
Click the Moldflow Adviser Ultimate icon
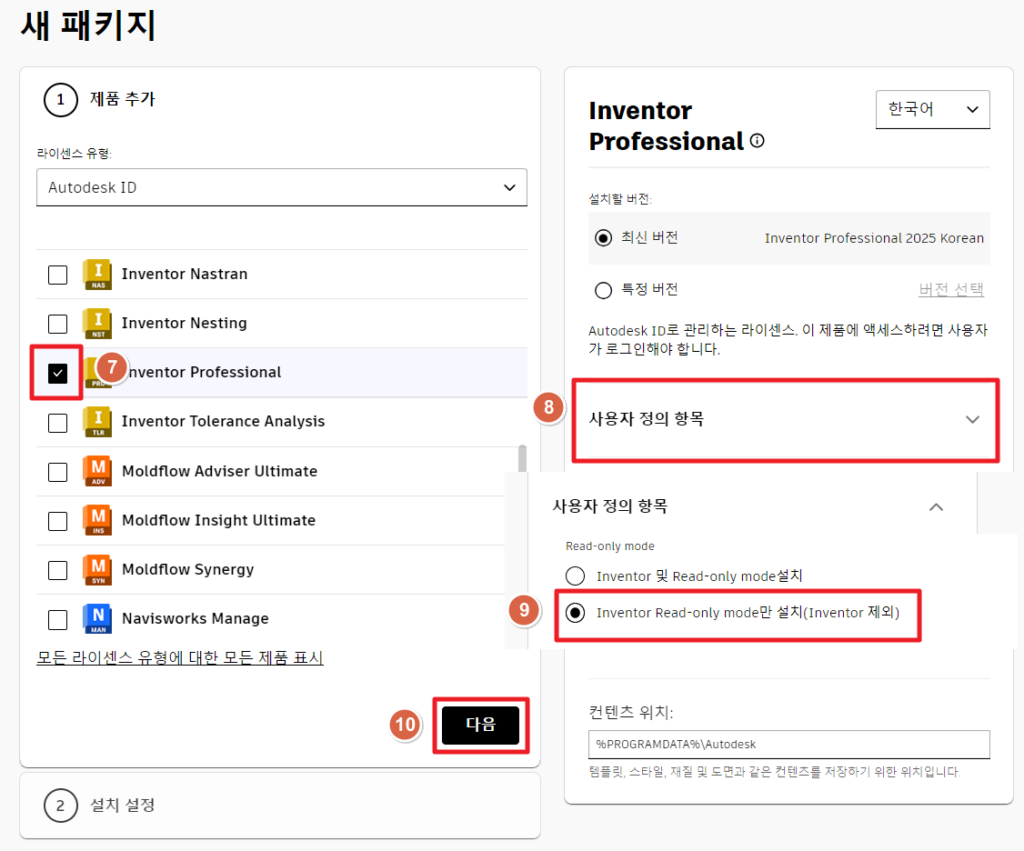click(97, 471)
